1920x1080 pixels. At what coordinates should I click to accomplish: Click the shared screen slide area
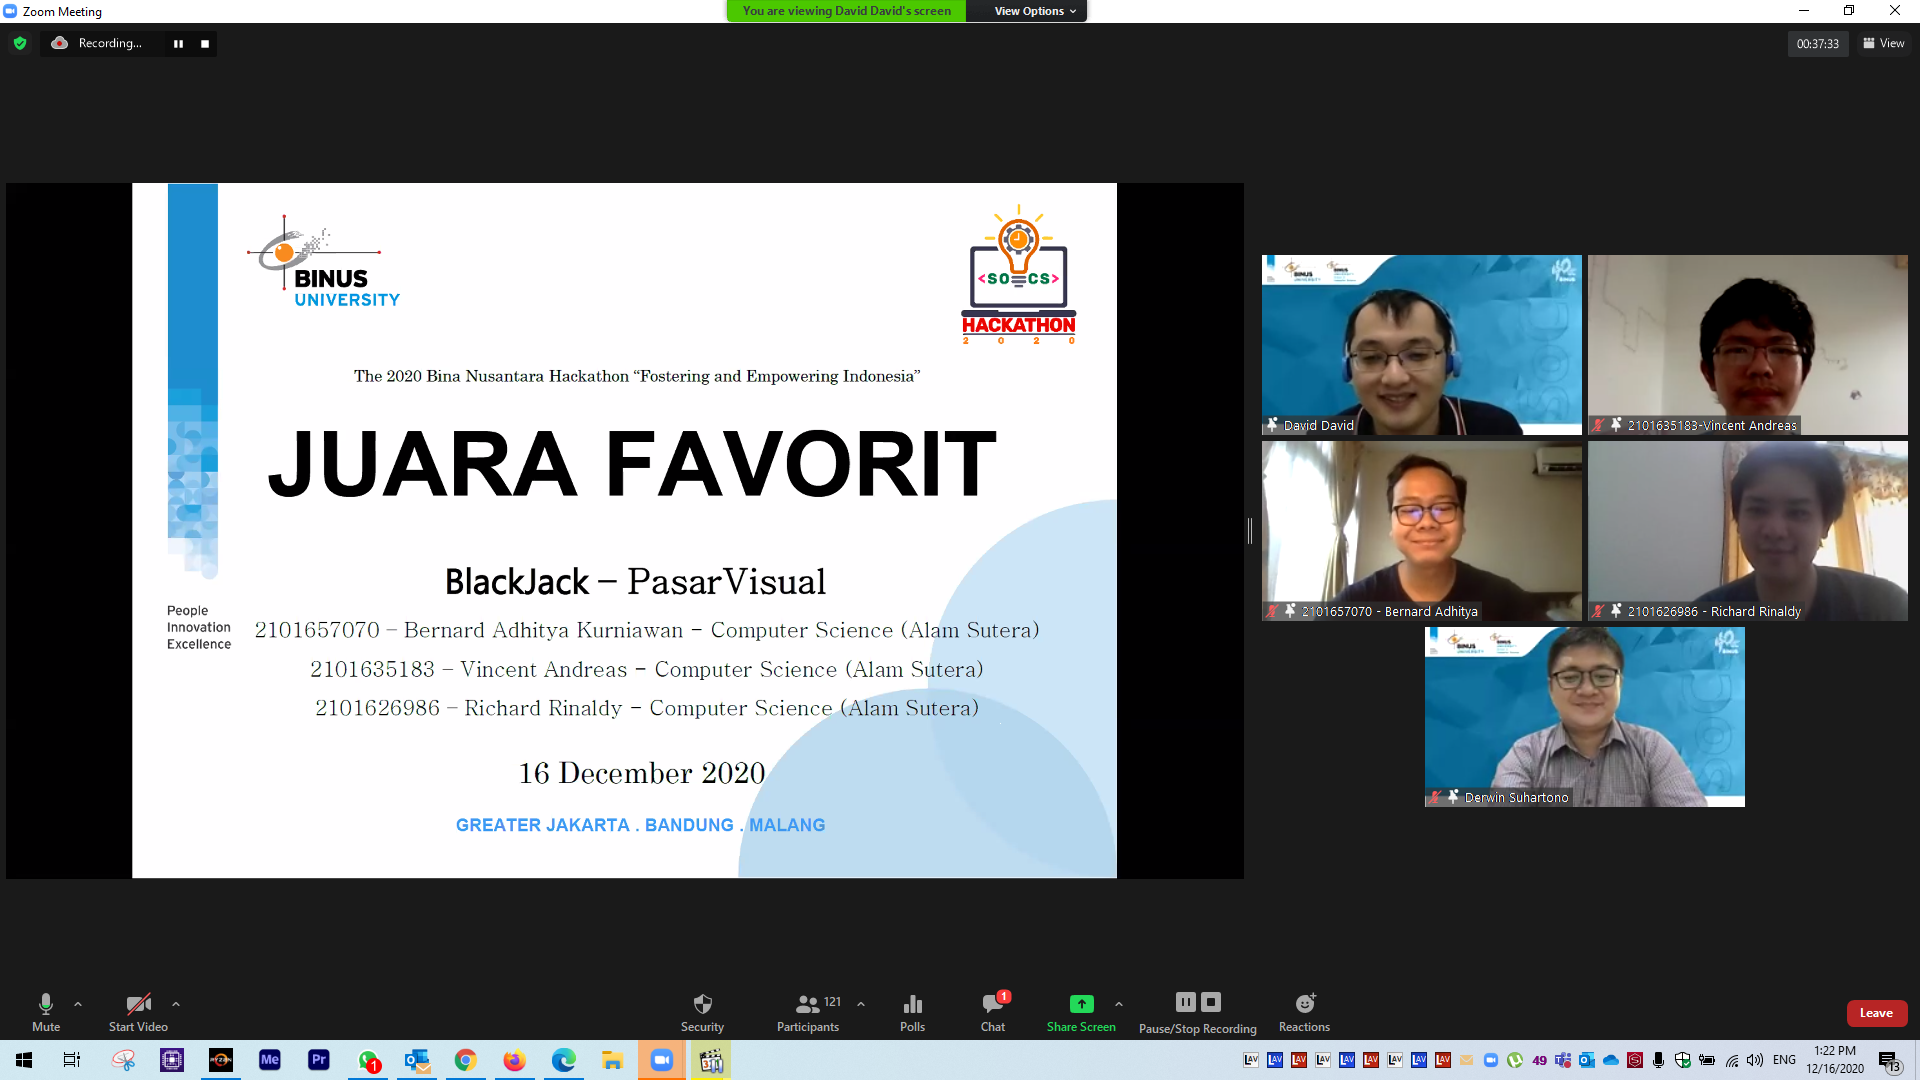tap(624, 530)
